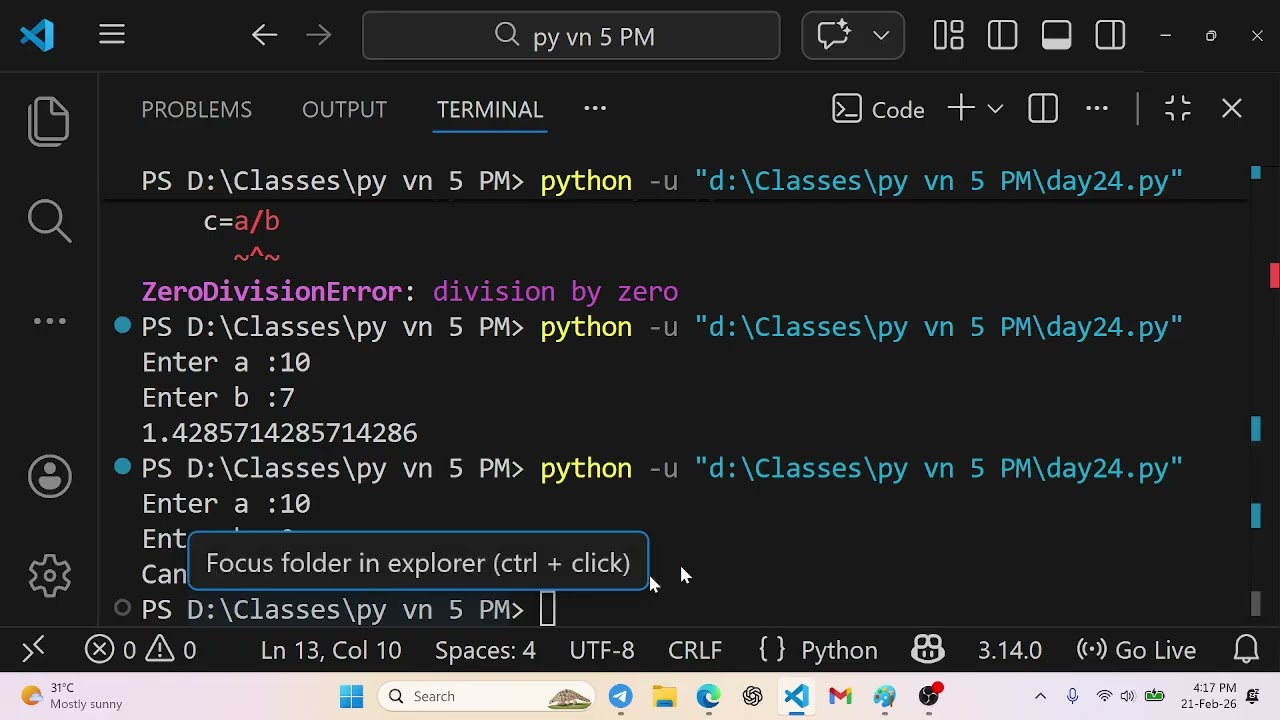Click Ln 13, Col 10 cursor position
1280x720 pixels.
(331, 650)
